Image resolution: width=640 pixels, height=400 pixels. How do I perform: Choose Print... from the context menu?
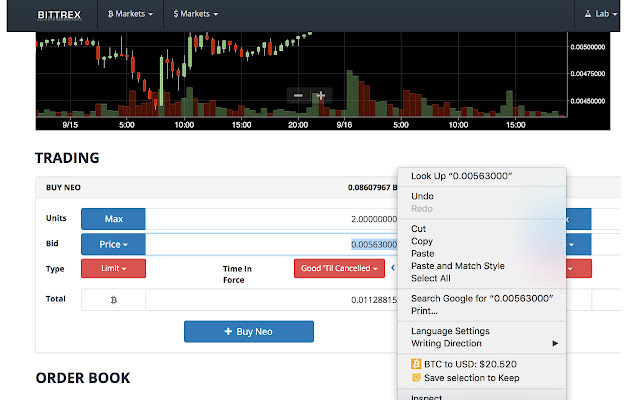[x=482, y=311]
